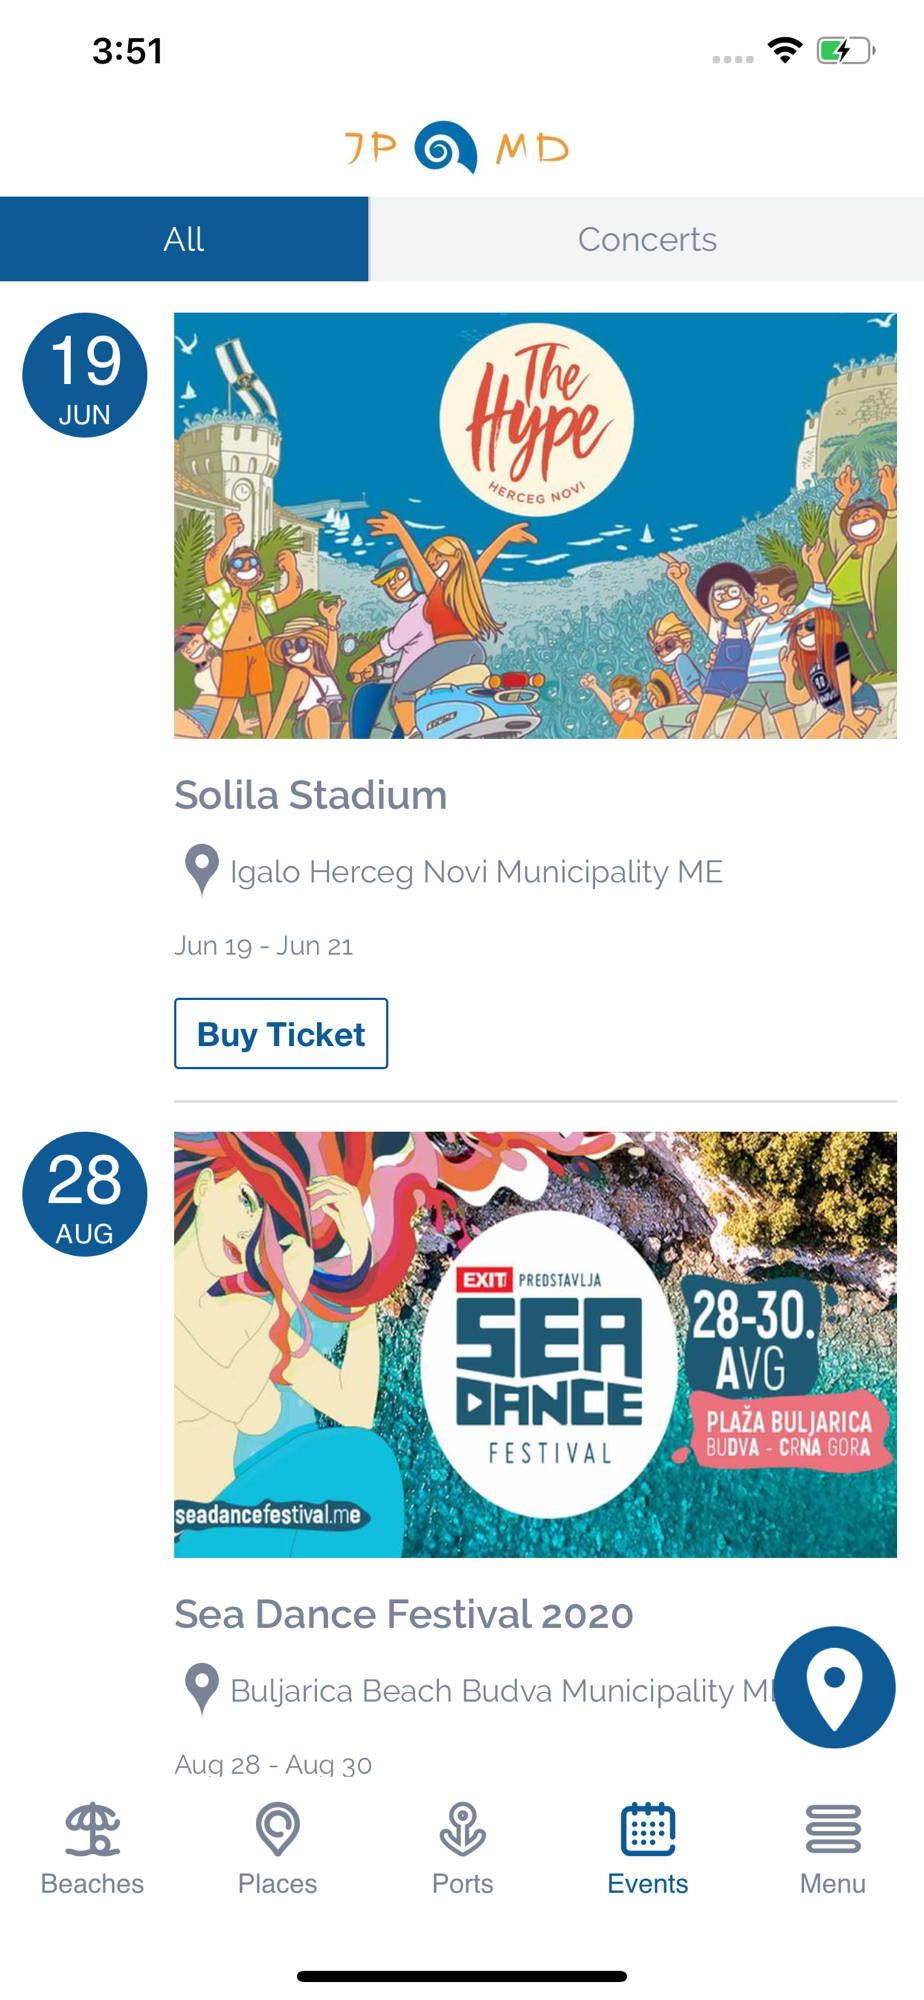The height and width of the screenshot is (2000, 924).
Task: Open The Hype Herceg Novi banner
Action: (535, 526)
